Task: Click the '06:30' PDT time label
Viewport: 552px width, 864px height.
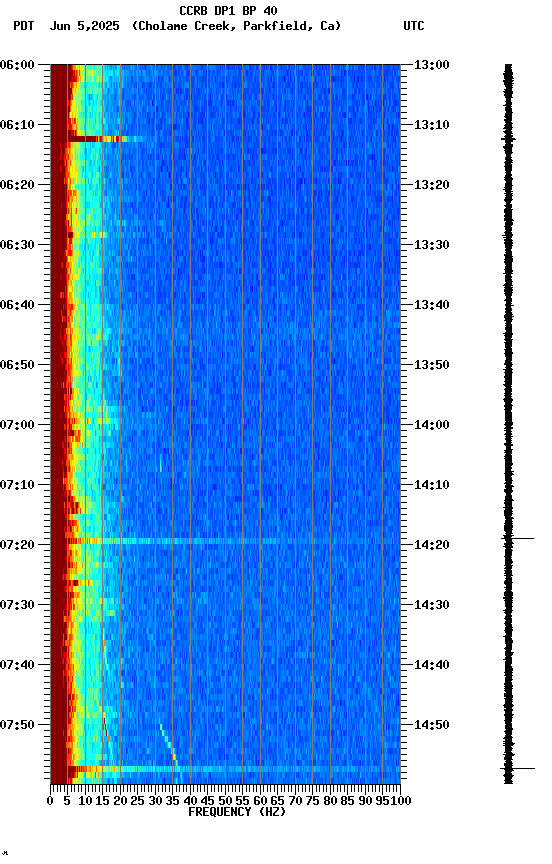Action: coord(17,245)
